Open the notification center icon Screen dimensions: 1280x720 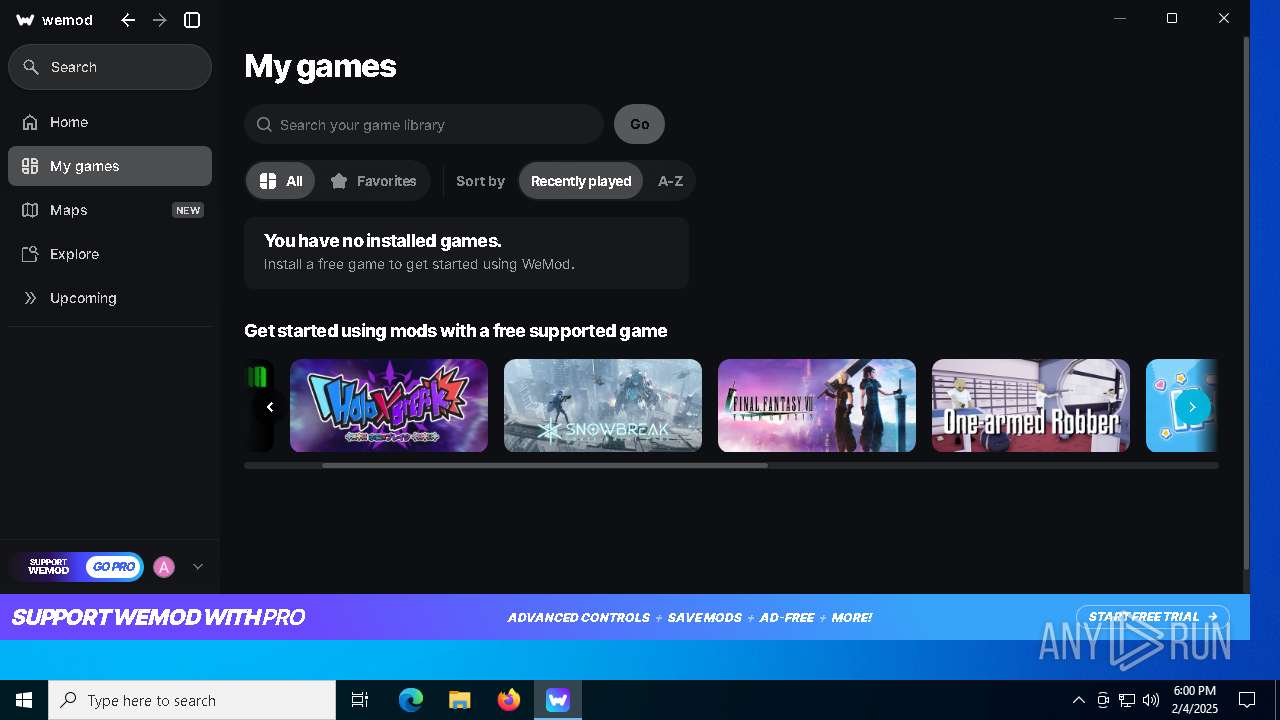[1247, 700]
